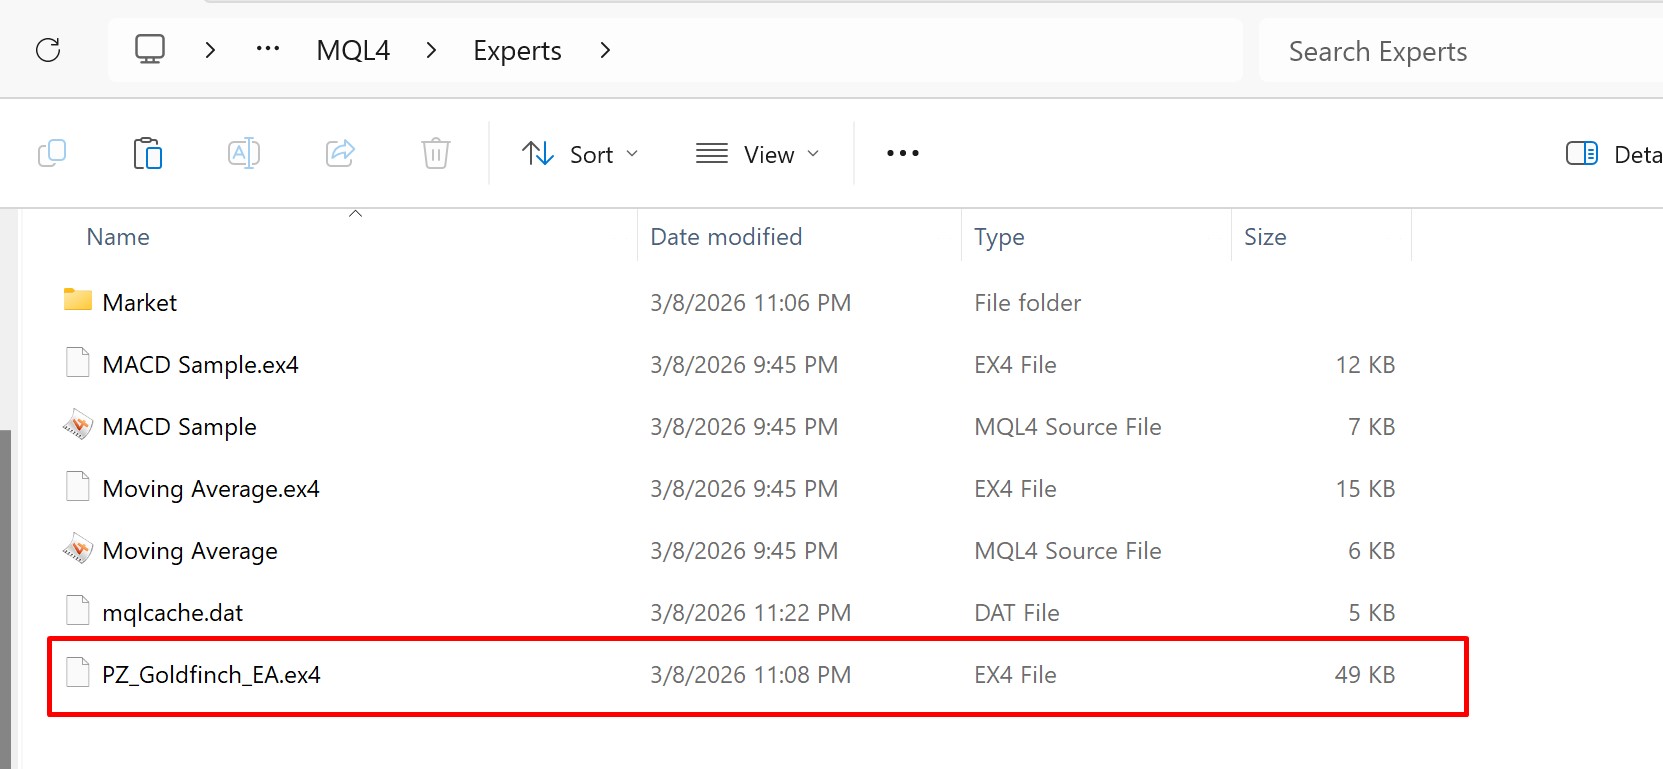The width and height of the screenshot is (1663, 769).
Task: Select MACD Sample.ex4 file name
Action: (x=200, y=365)
